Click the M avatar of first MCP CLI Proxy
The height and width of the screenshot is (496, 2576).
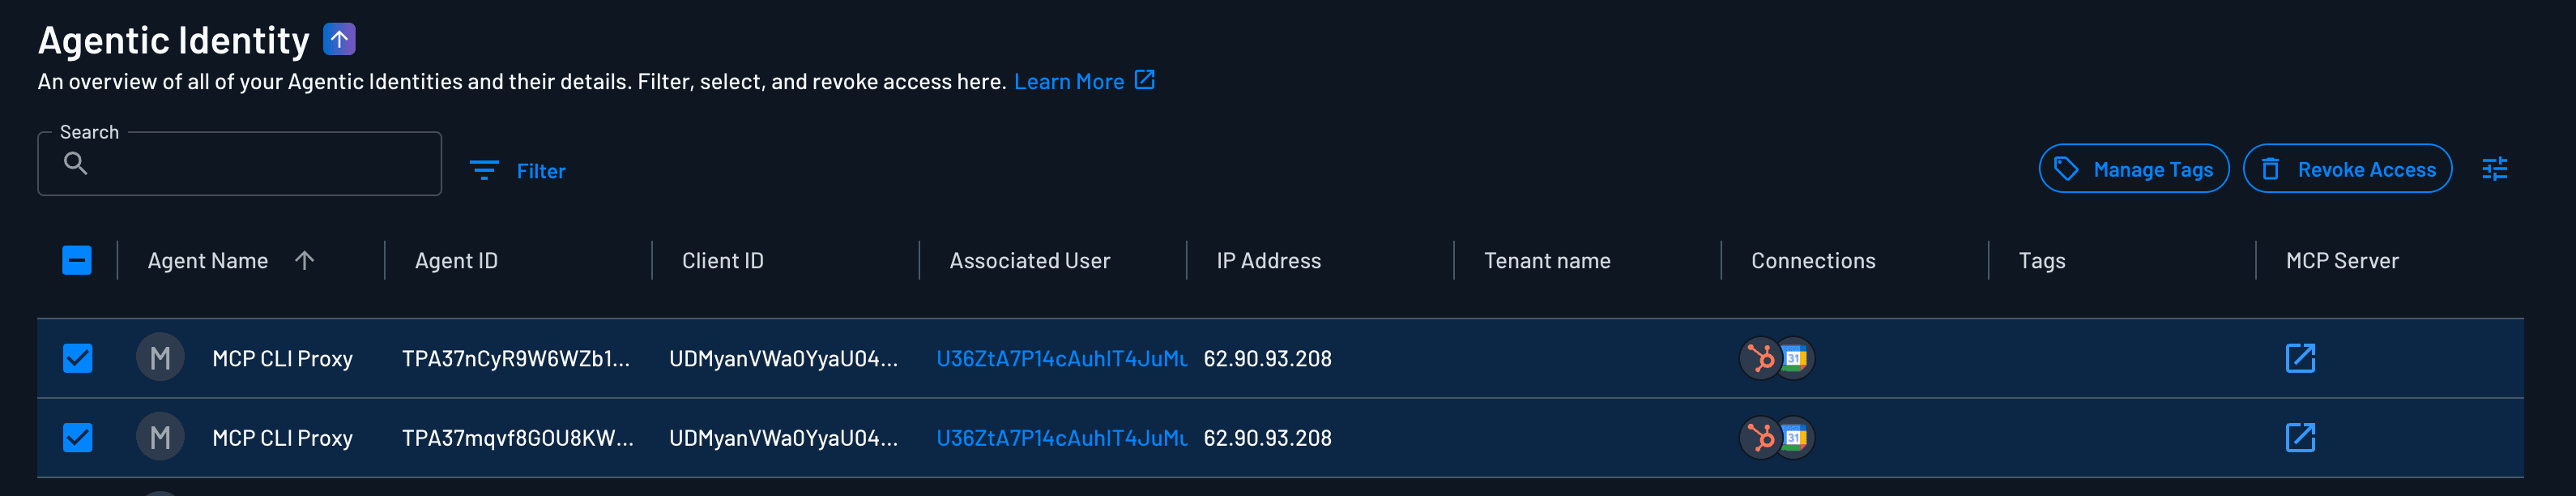pos(160,358)
